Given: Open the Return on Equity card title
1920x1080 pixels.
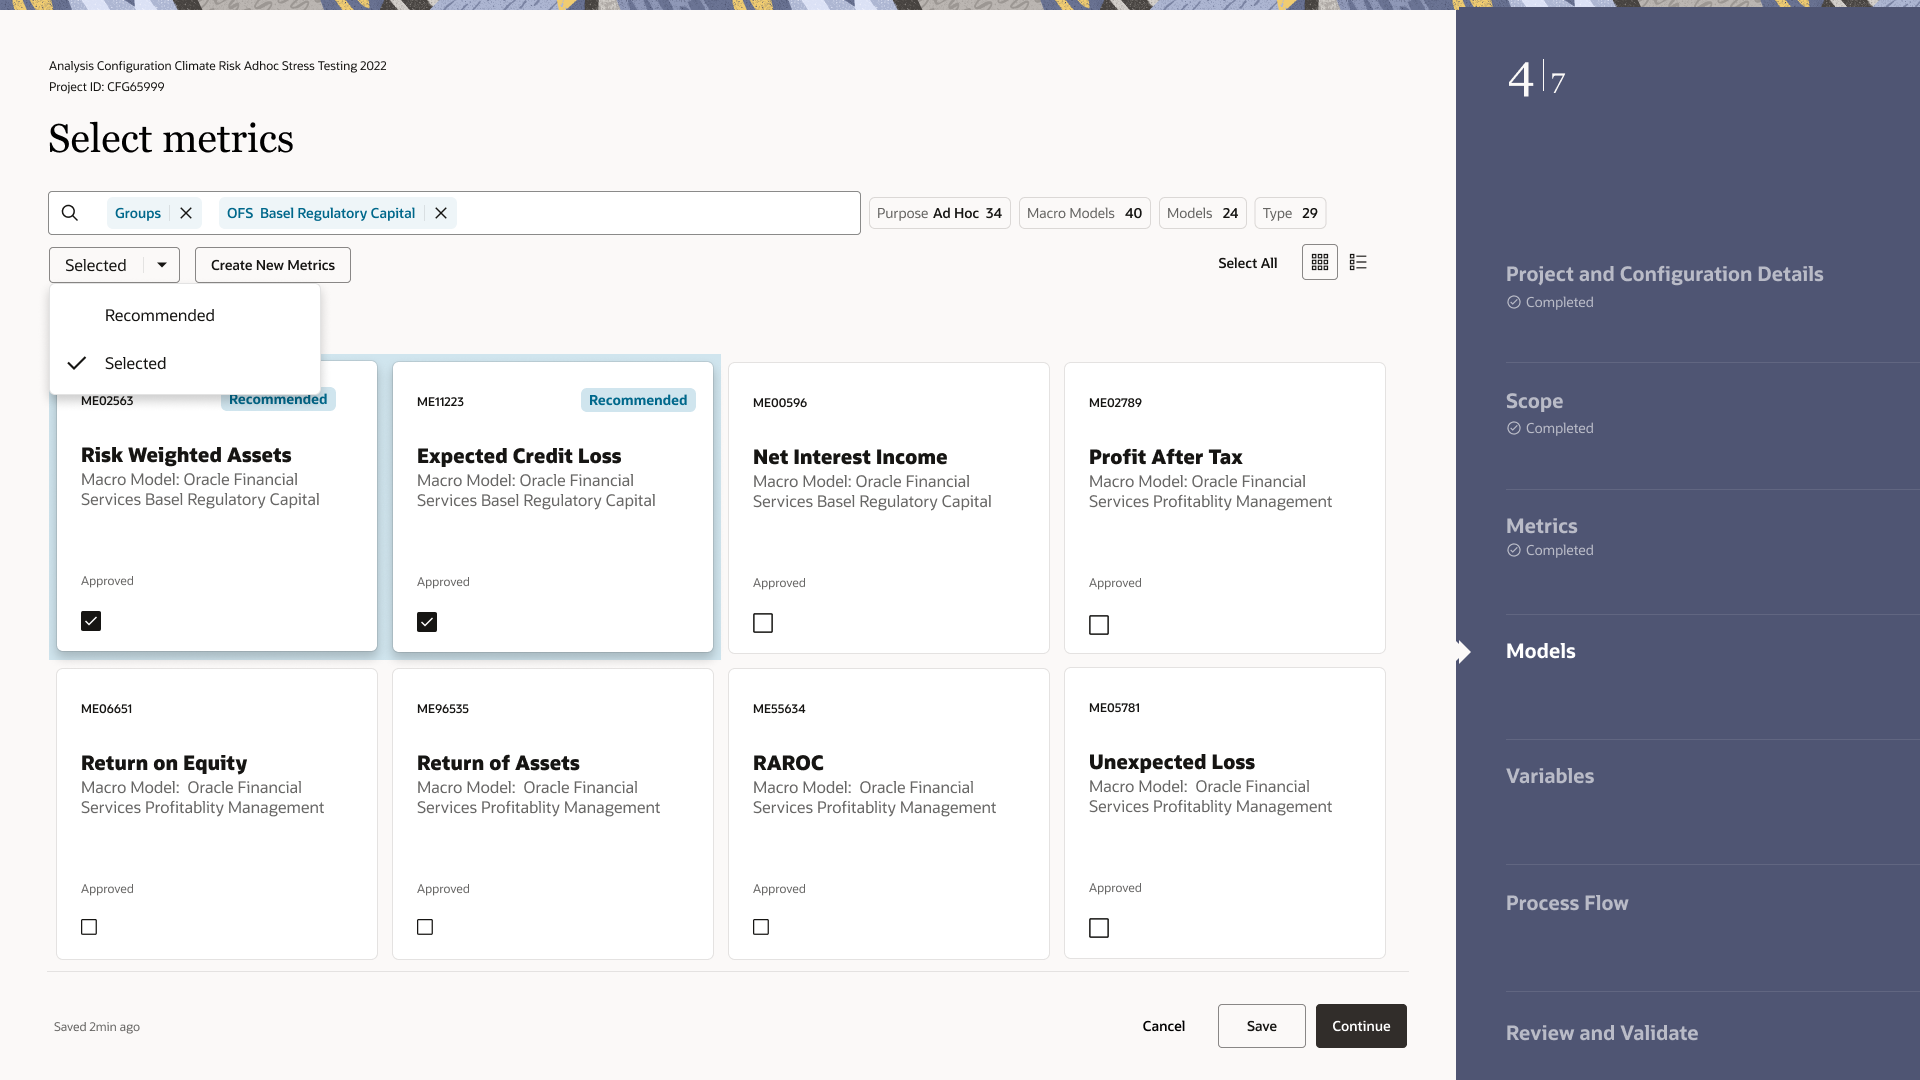Looking at the screenshot, I should (164, 763).
